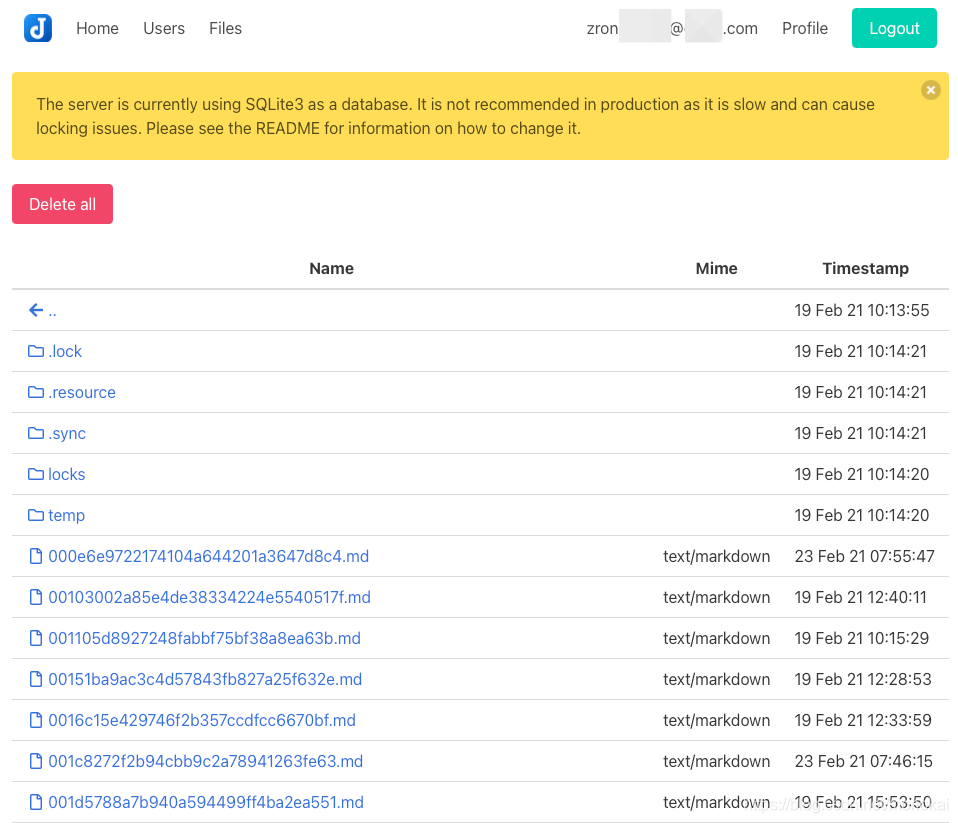This screenshot has height=823, width=958.
Task: Click the Mime column header
Action: 716,268
